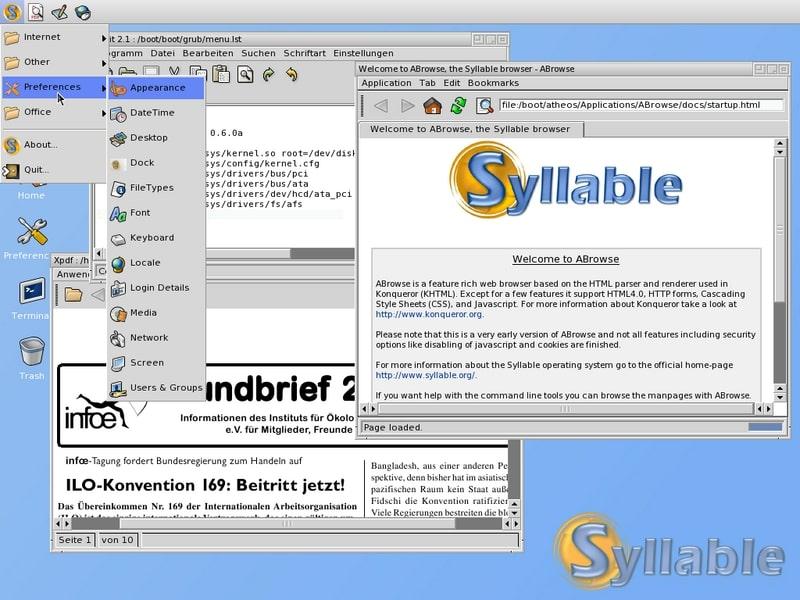
Task: Click the Syllable dock menu icon
Action: click(x=11, y=12)
